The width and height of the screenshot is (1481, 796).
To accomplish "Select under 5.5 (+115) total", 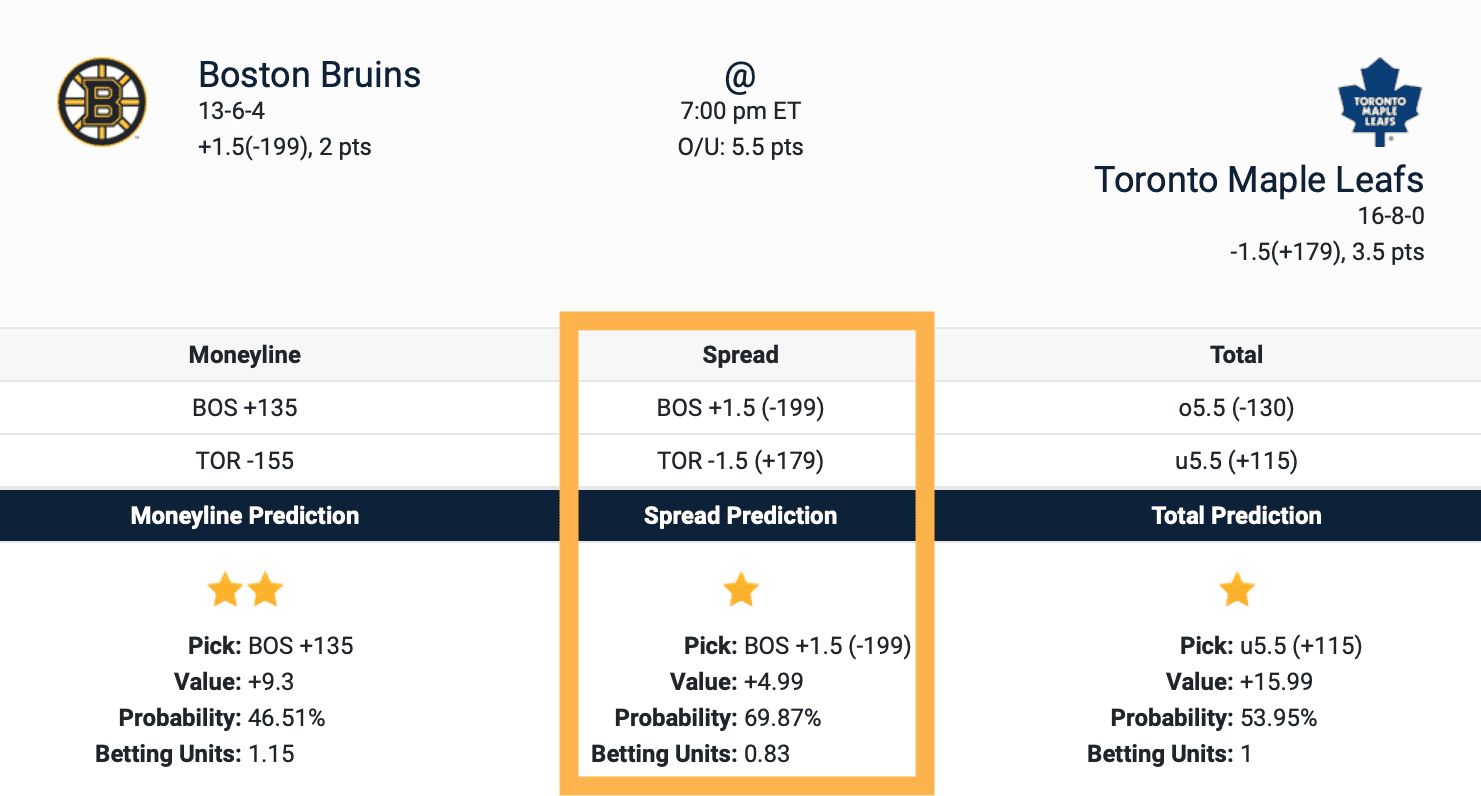I will 1236,461.
